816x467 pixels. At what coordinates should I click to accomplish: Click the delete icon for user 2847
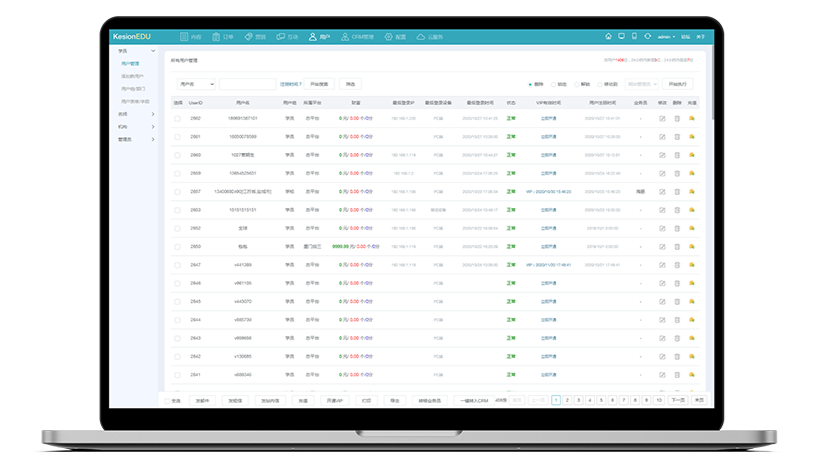[677, 265]
